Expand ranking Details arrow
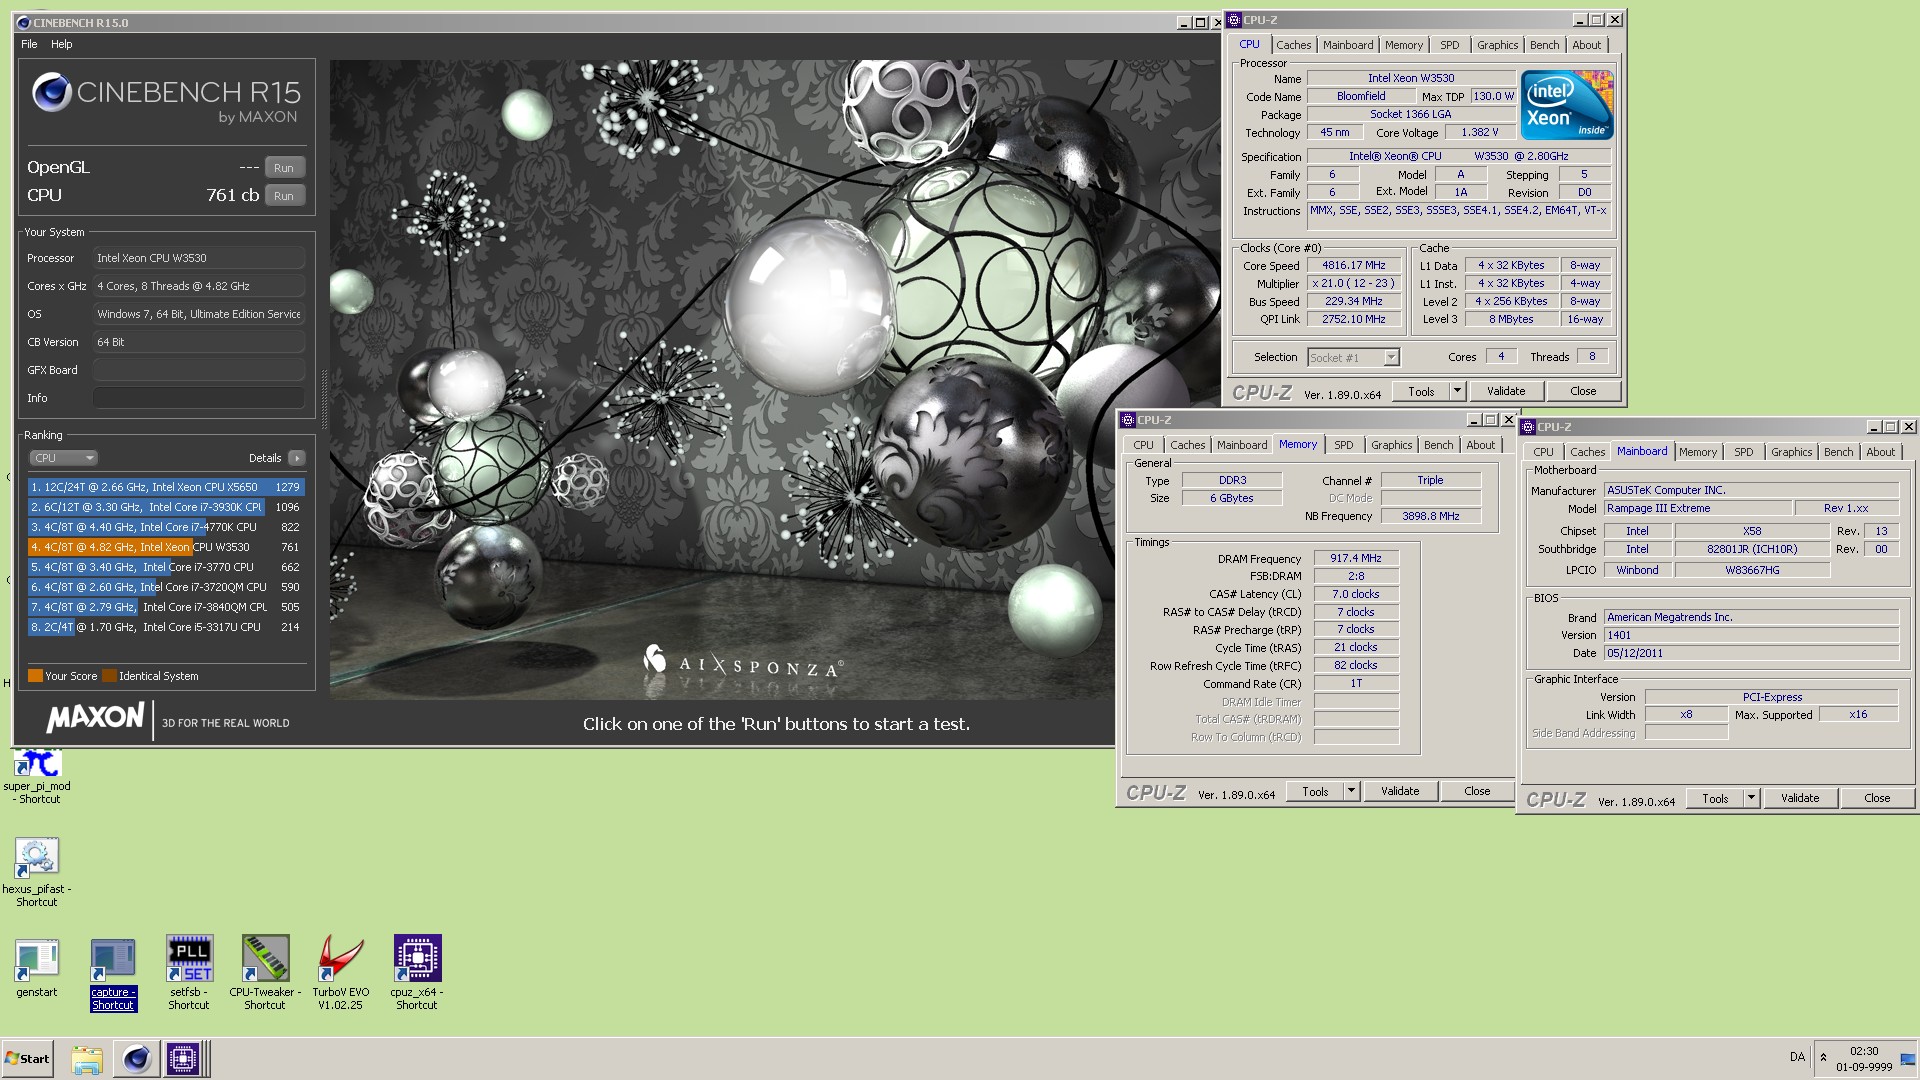The width and height of the screenshot is (1920, 1080). [296, 458]
